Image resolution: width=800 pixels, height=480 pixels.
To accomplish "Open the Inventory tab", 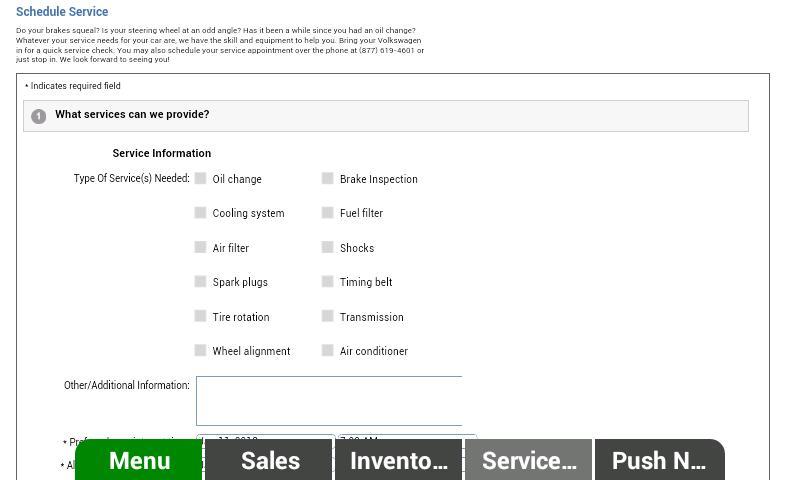I will (398, 460).
